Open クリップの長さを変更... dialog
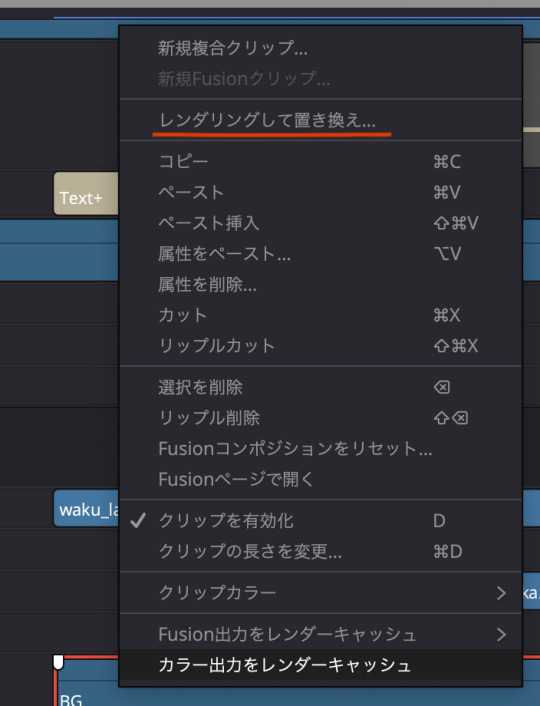Screen dimensions: 540x706 (320, 551)
